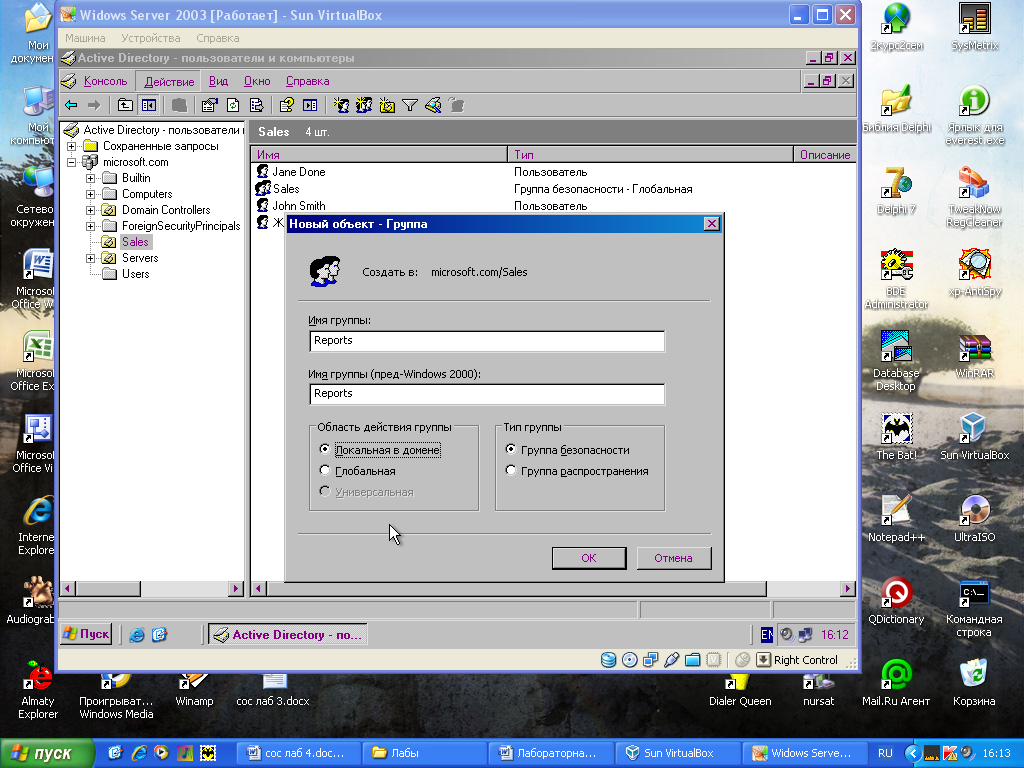
Task: Select Локальная в домене scope radio
Action: pyautogui.click(x=325, y=449)
